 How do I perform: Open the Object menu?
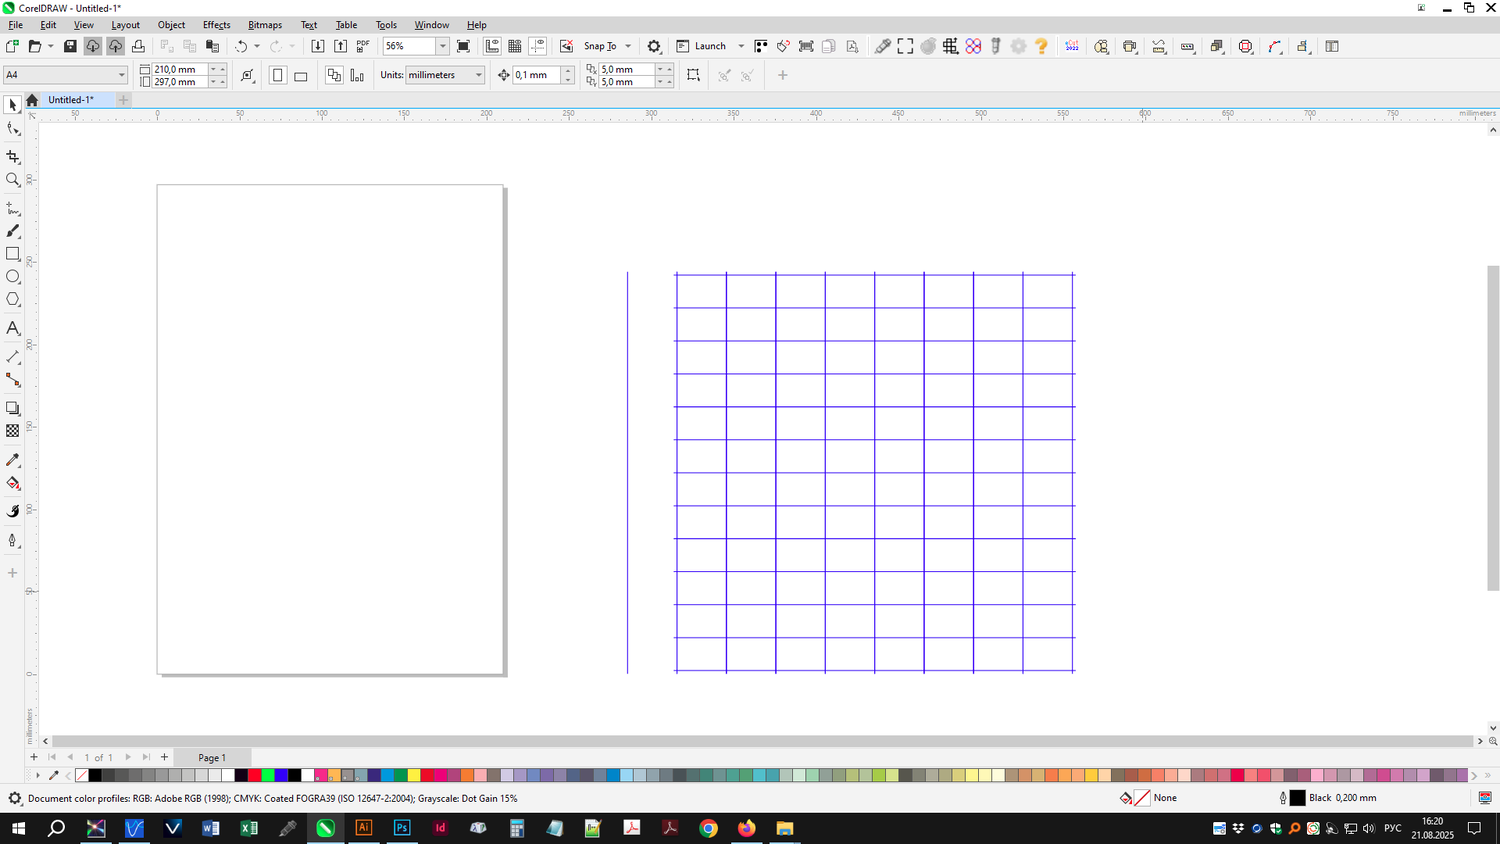pyautogui.click(x=171, y=25)
